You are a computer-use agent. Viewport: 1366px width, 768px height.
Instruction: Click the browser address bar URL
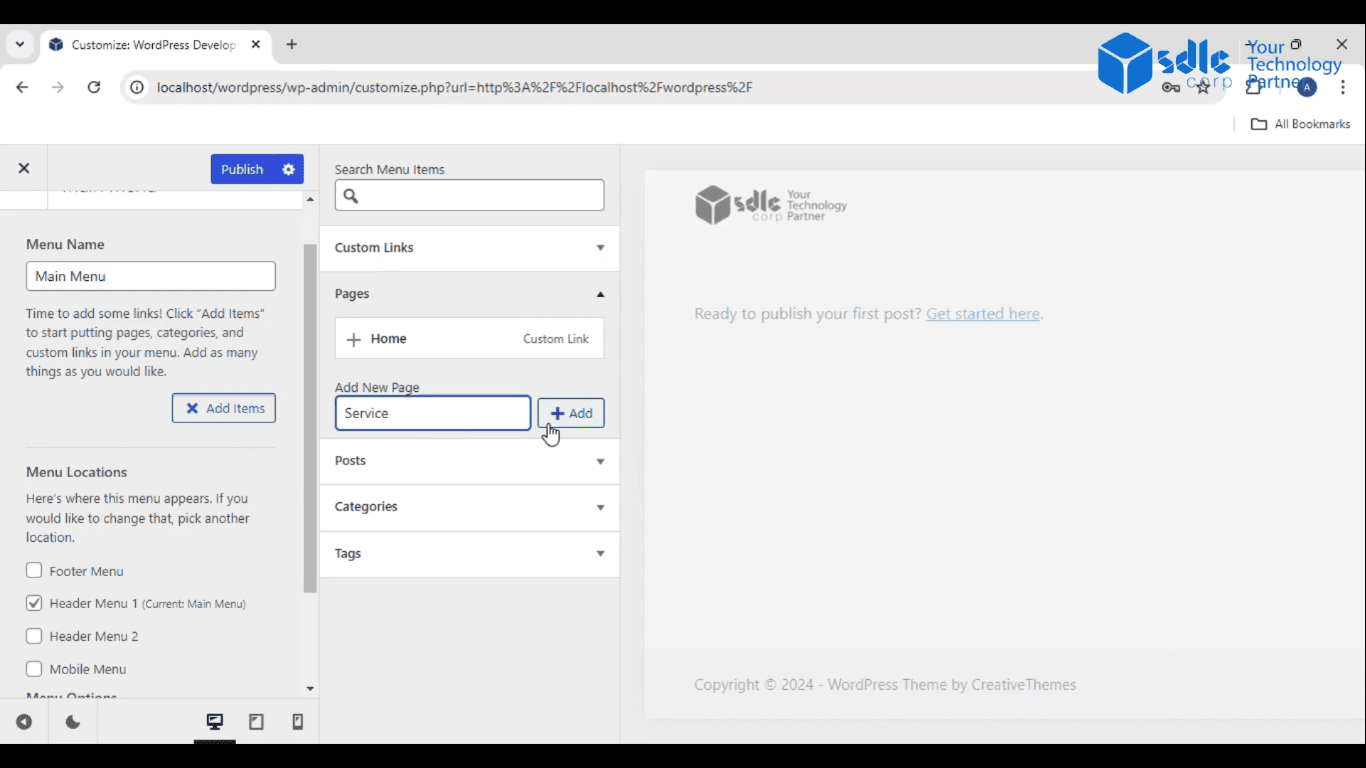(454, 87)
